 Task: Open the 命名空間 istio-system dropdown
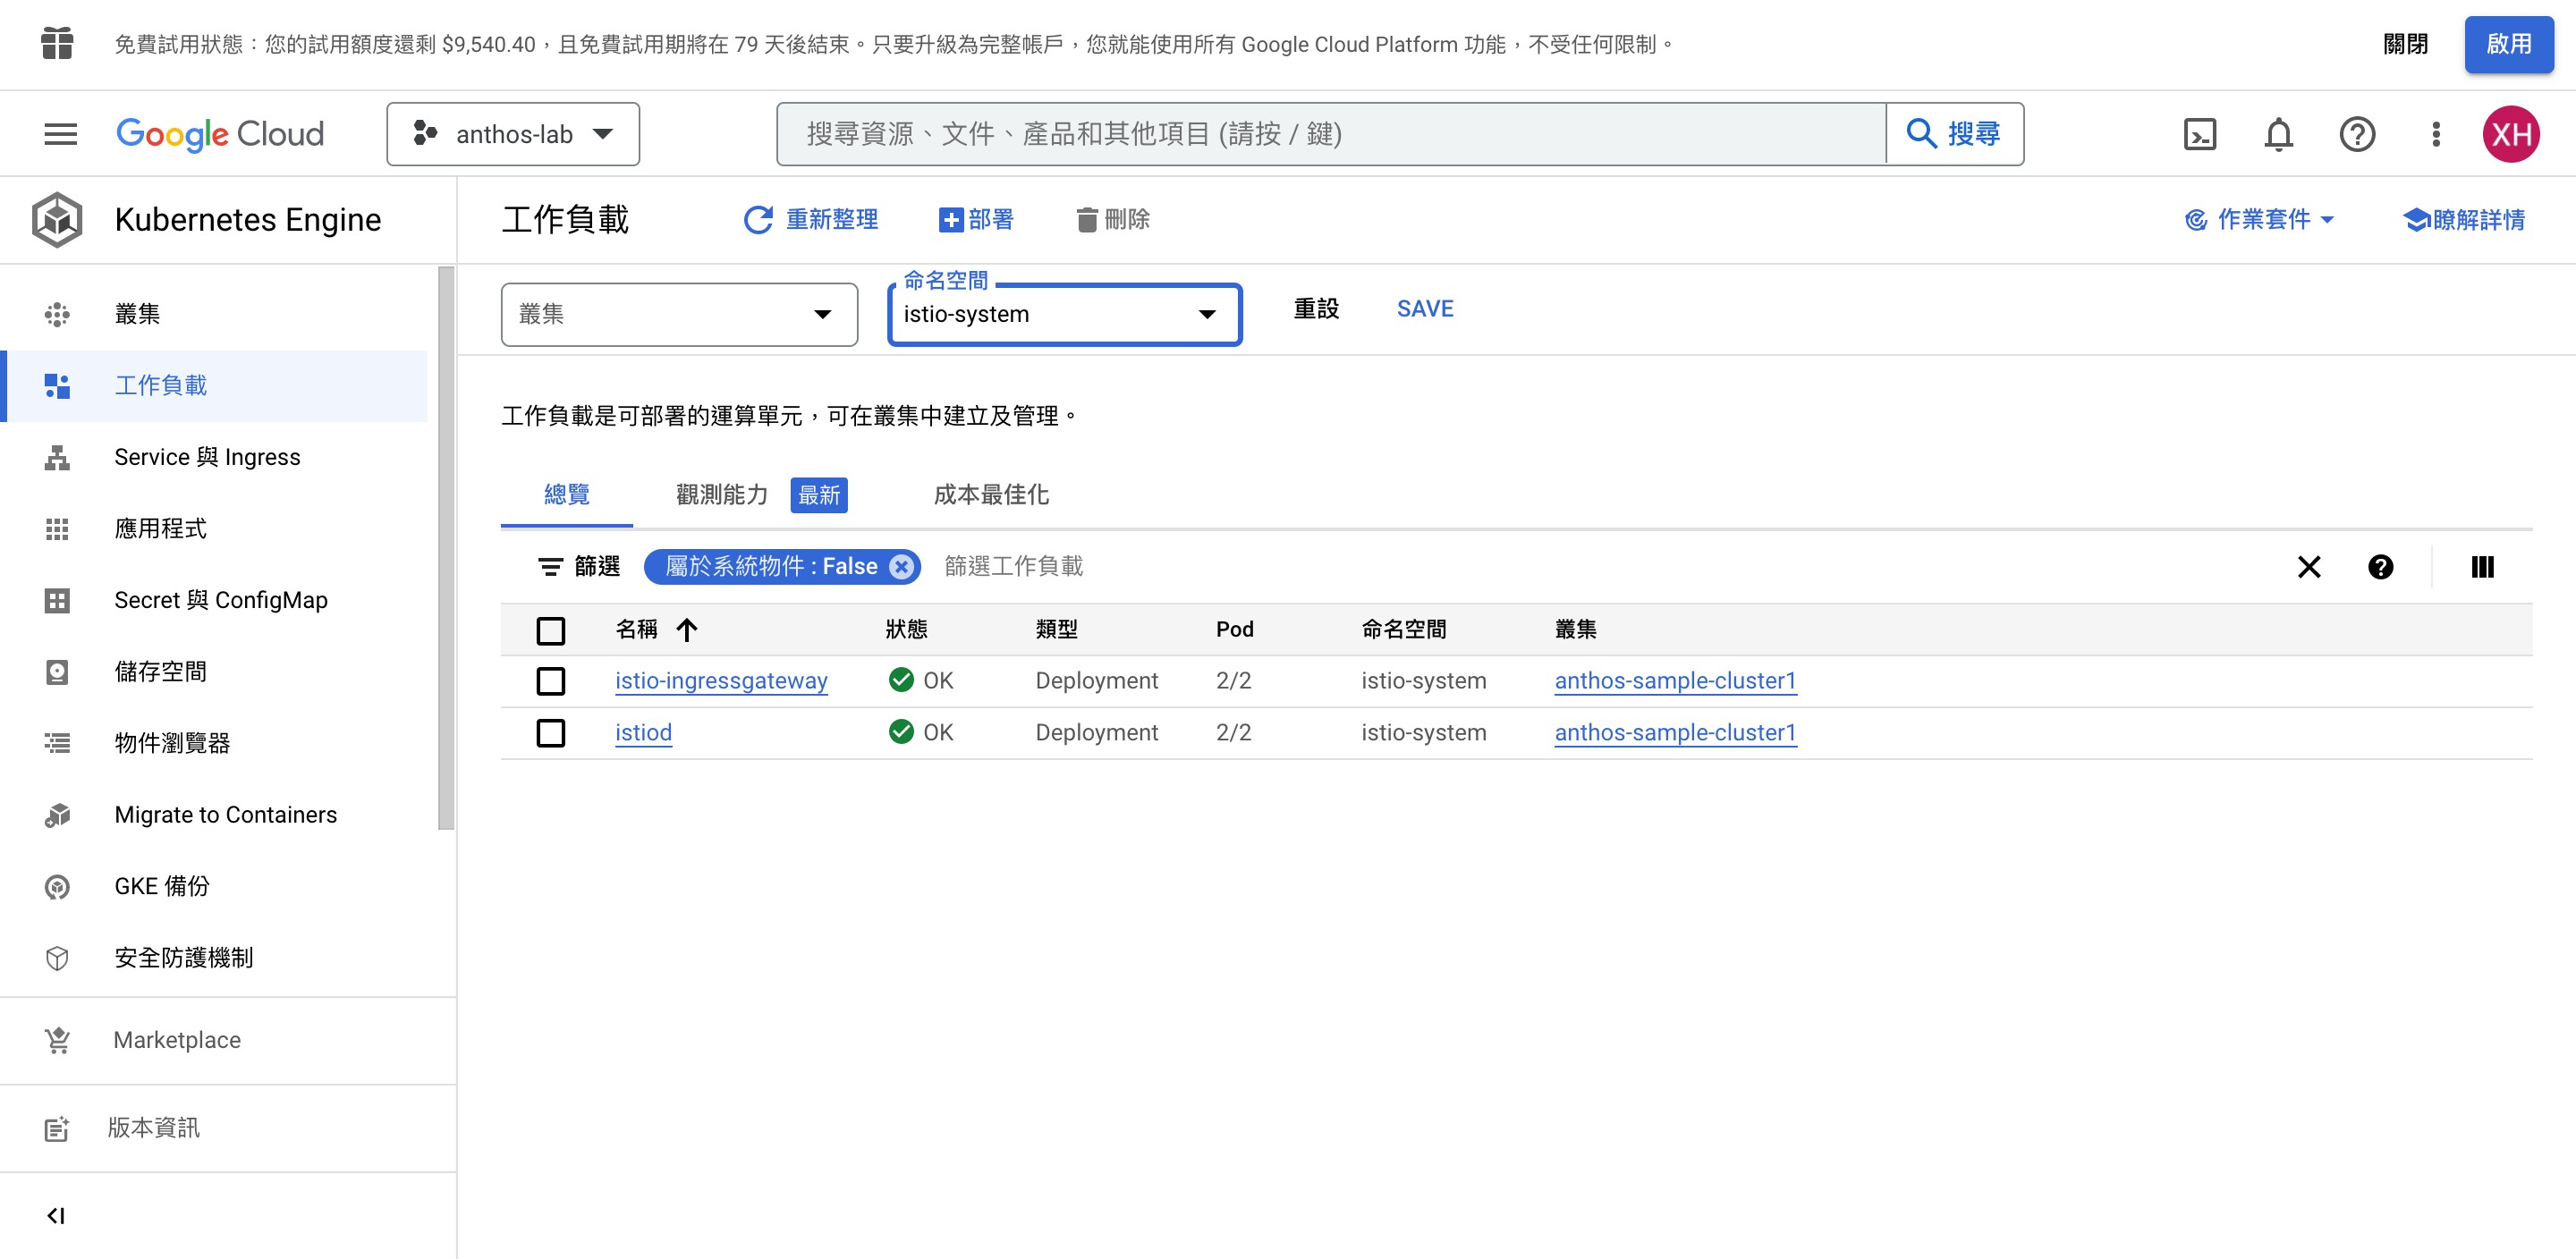coord(1064,314)
